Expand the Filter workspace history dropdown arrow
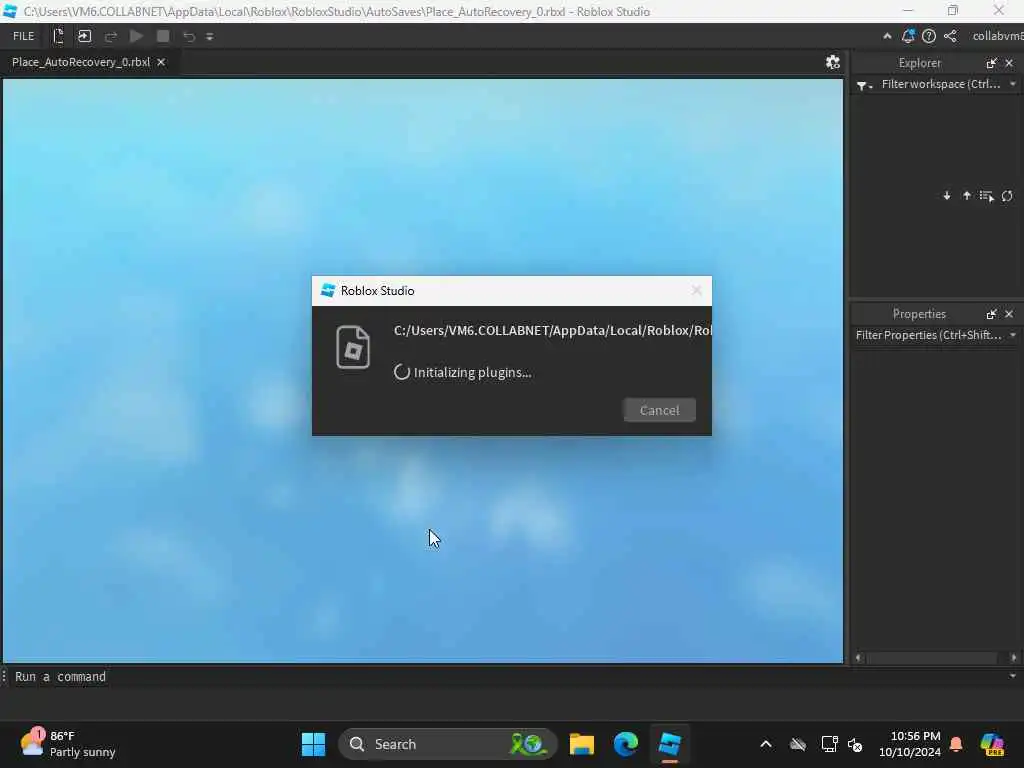Viewport: 1024px width, 768px height. tap(1013, 84)
